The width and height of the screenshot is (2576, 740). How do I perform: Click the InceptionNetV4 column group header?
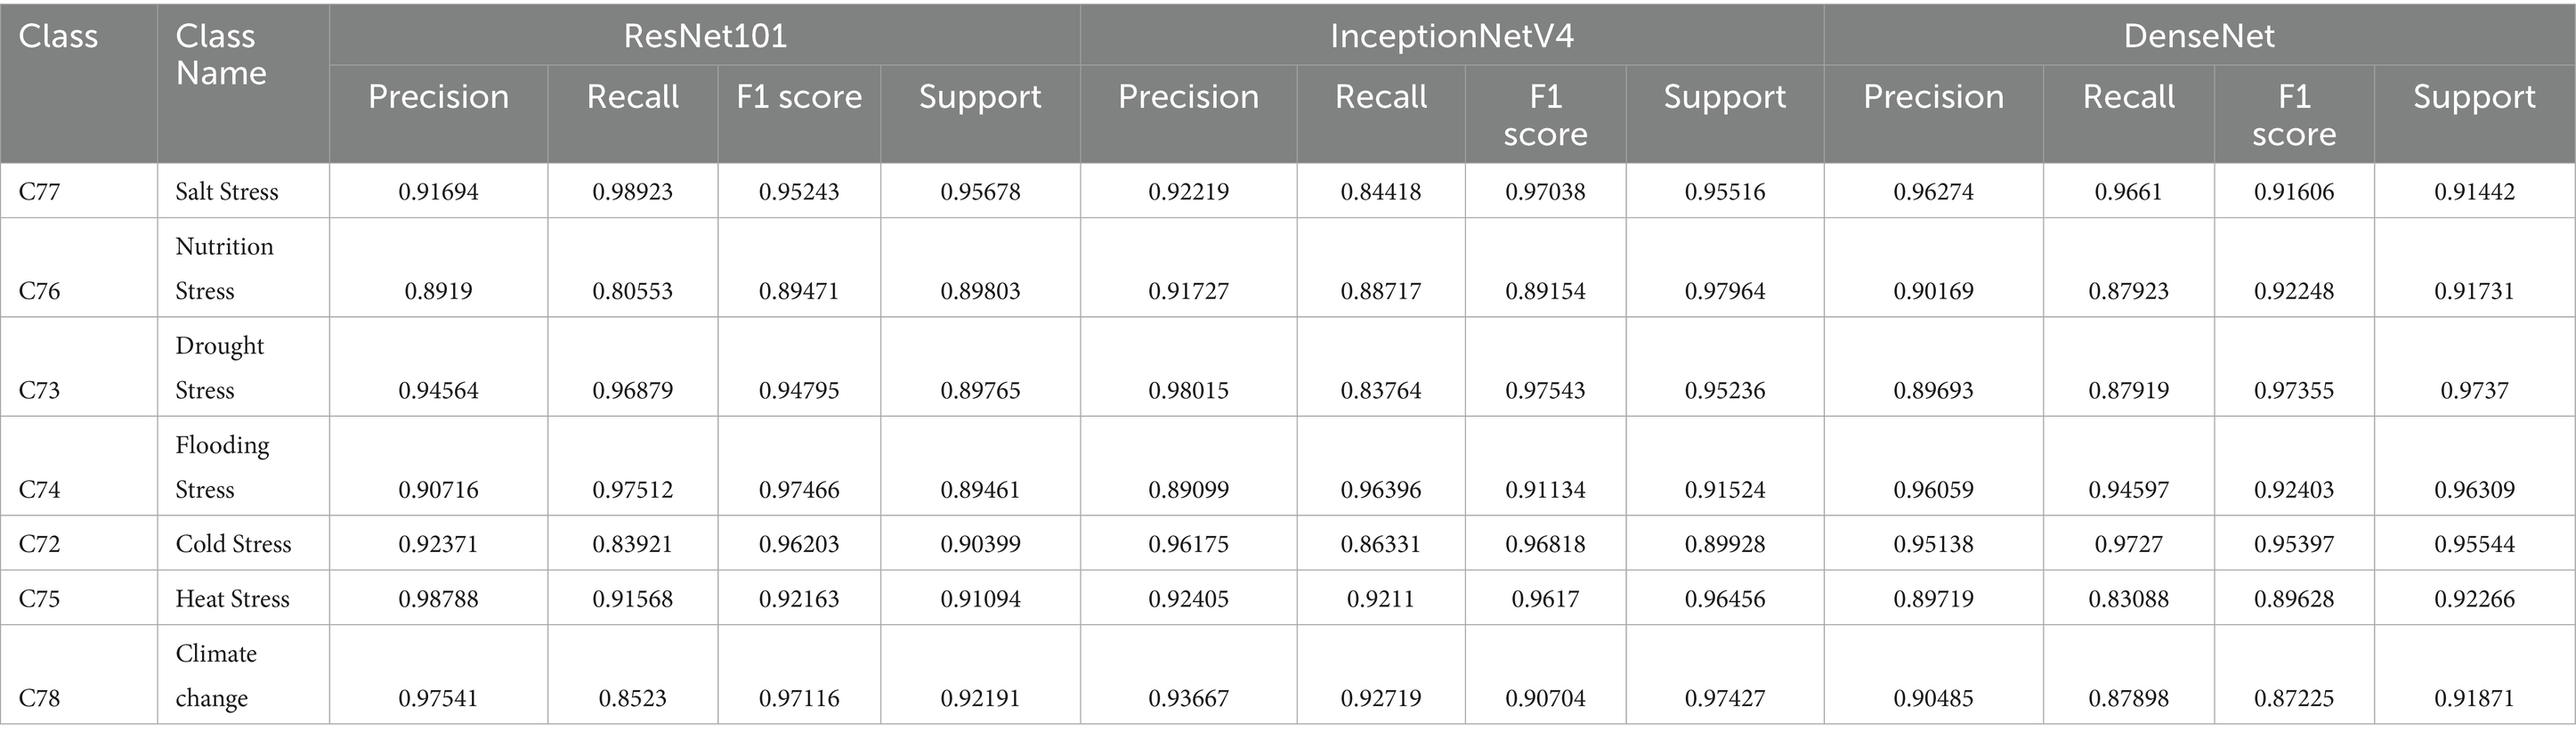[x=1451, y=36]
